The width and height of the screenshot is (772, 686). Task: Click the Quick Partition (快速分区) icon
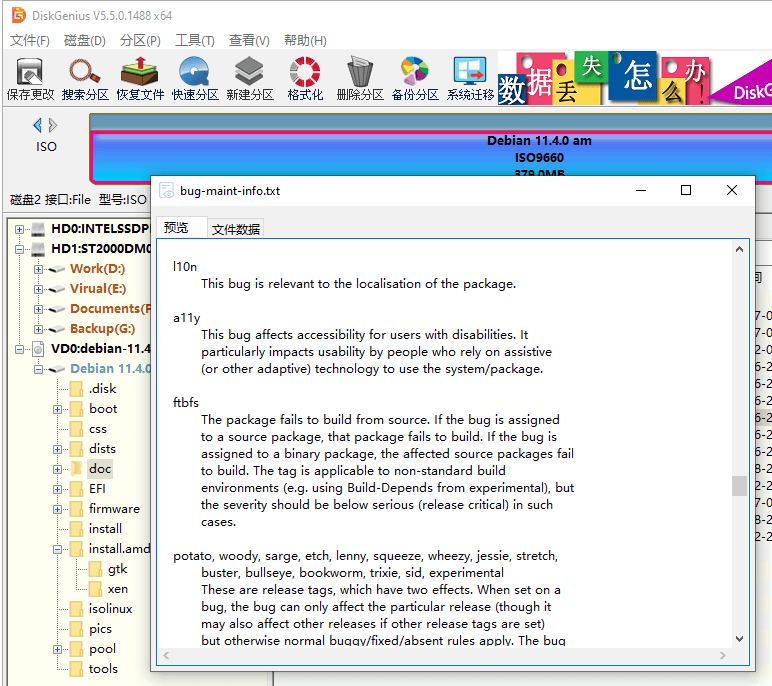[195, 78]
